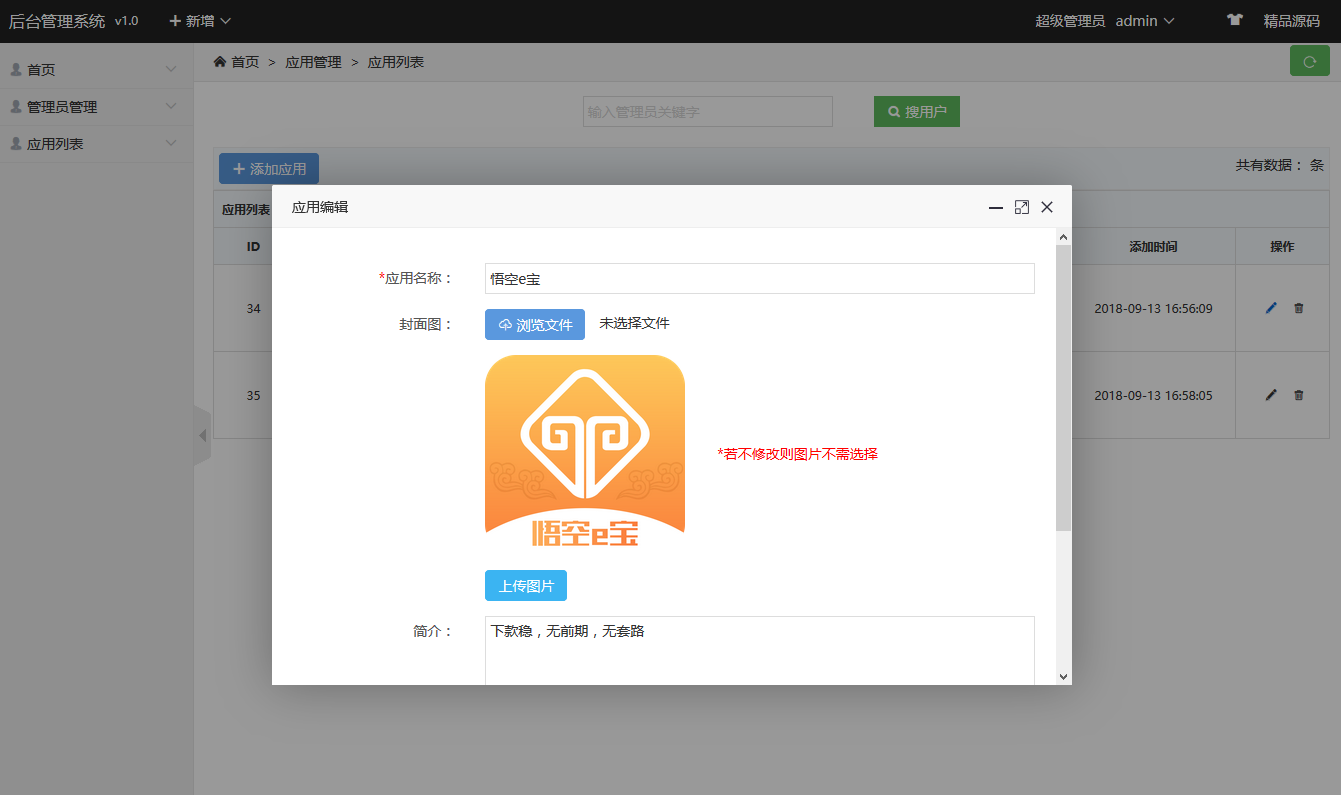Click the edit pencil icon for ID 34
Image resolution: width=1341 pixels, height=795 pixels.
click(1271, 308)
